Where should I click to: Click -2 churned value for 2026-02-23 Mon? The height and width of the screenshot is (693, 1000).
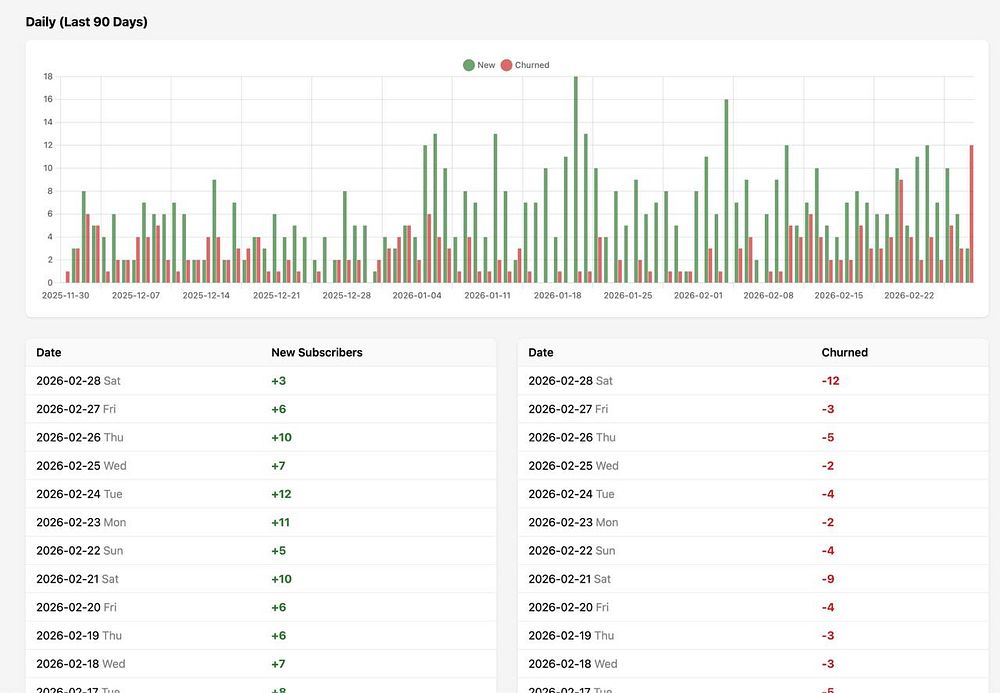[828, 522]
